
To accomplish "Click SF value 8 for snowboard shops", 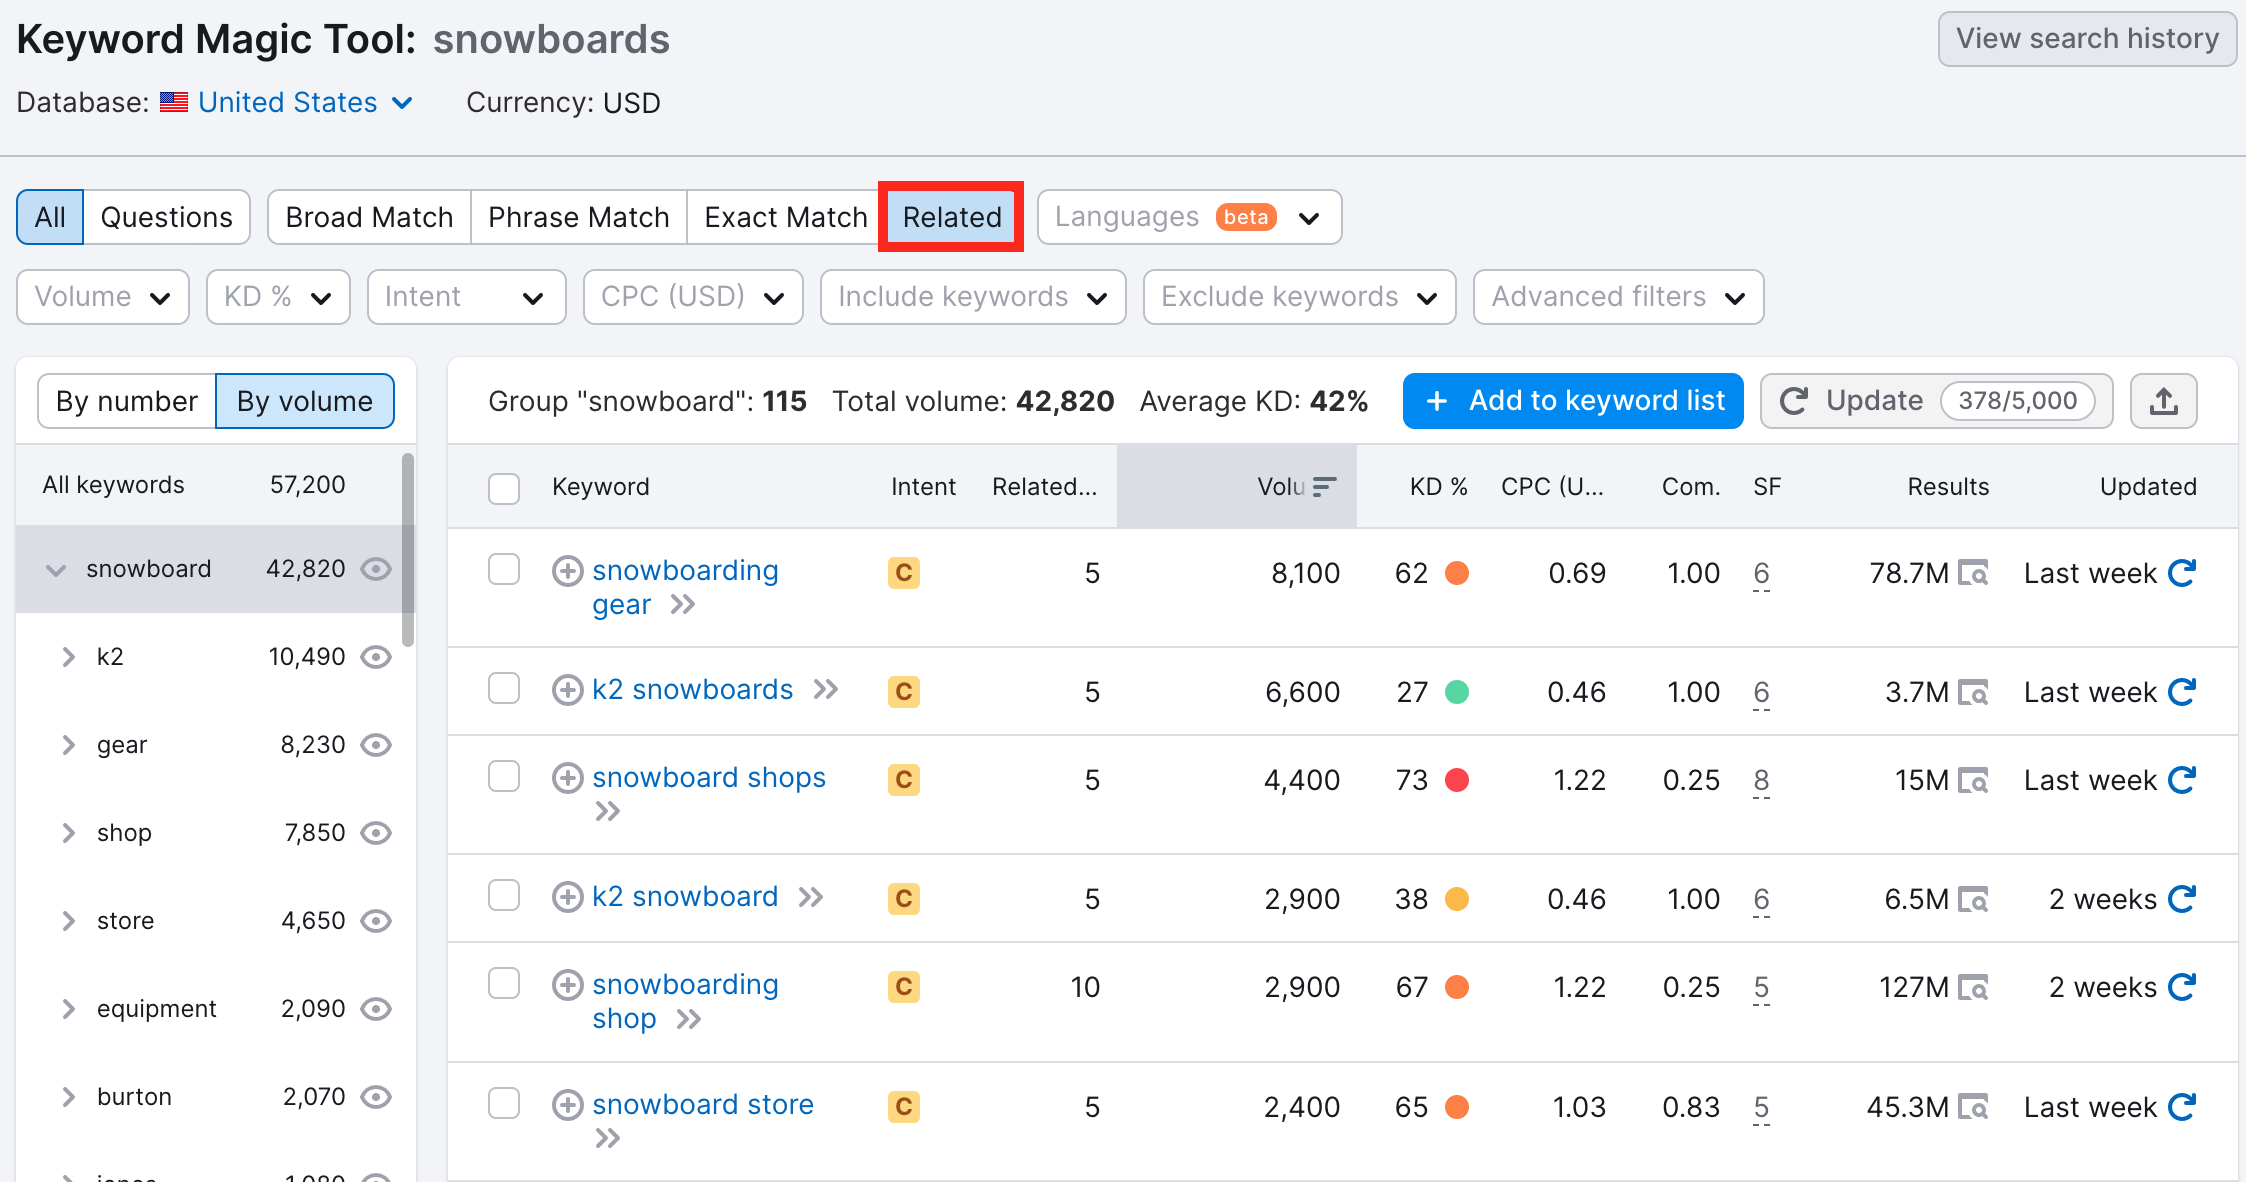I will [1761, 780].
